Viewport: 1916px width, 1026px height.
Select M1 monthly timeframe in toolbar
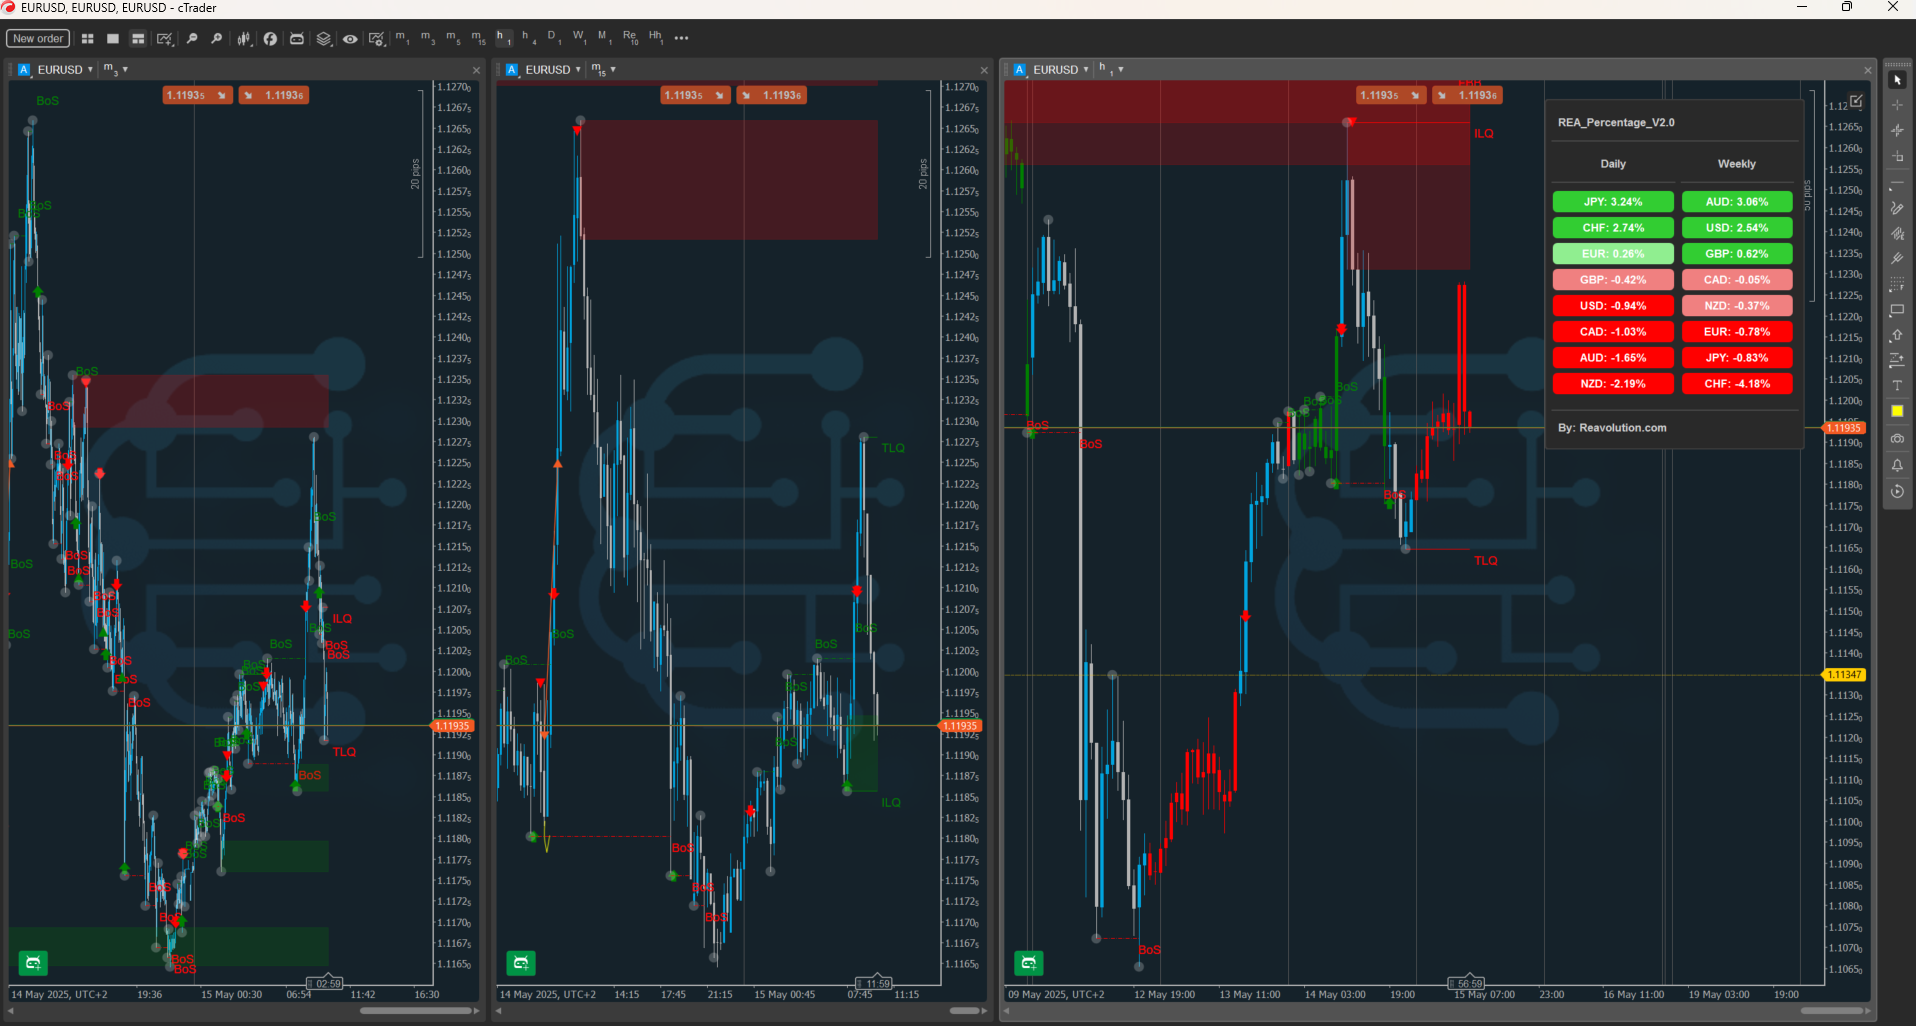click(x=603, y=38)
